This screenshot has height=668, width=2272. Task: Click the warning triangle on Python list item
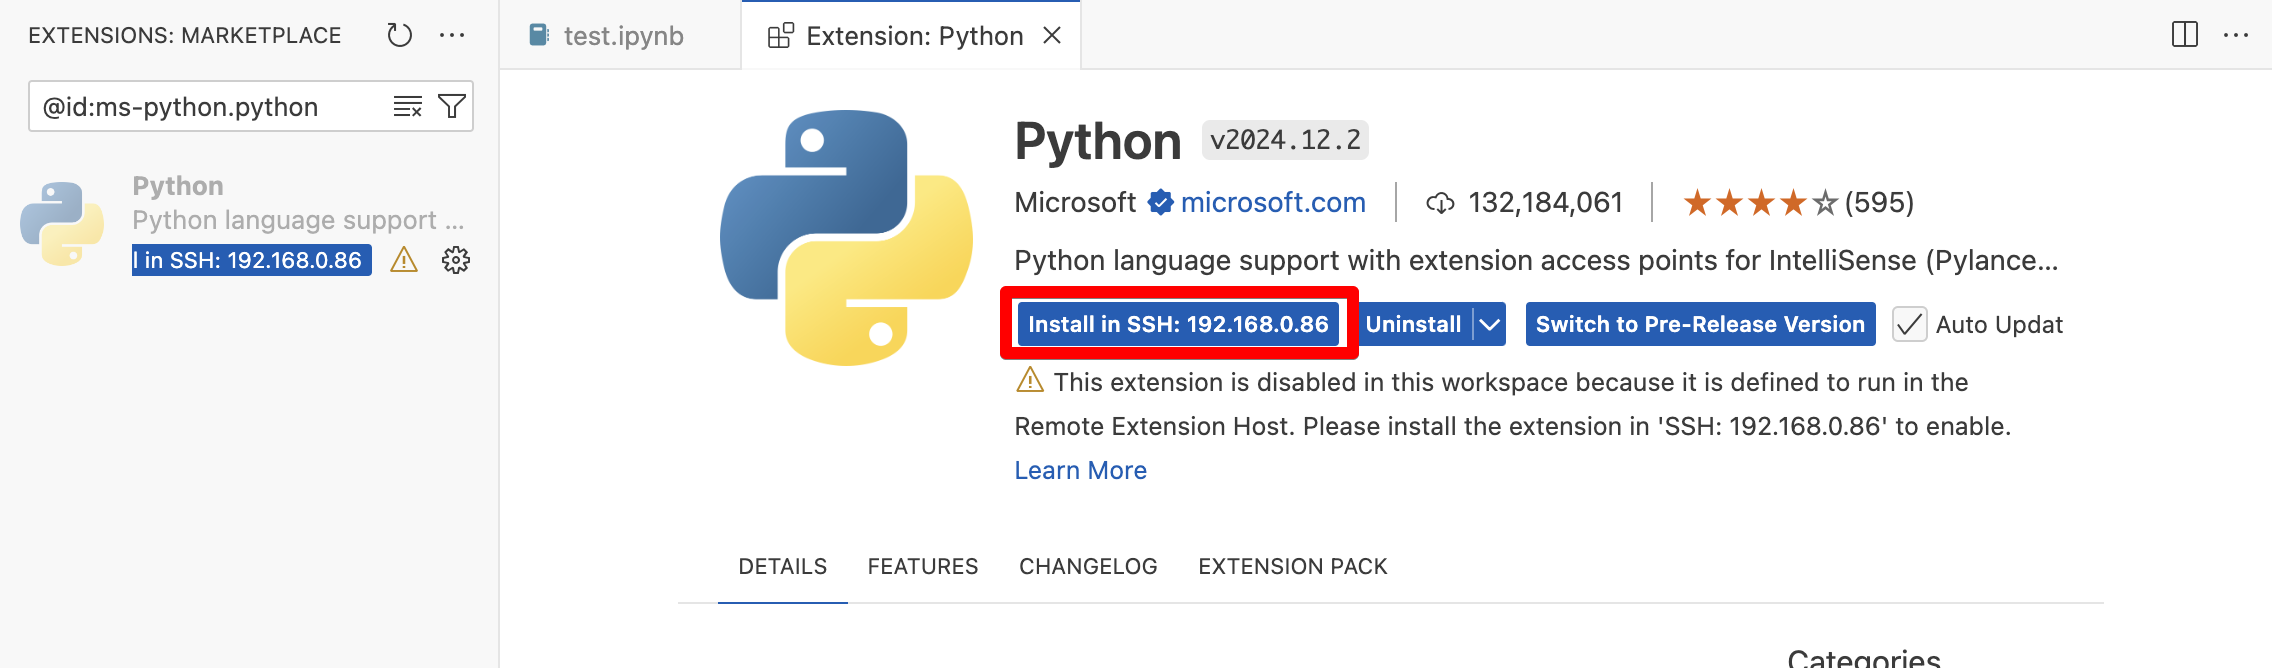pyautogui.click(x=404, y=260)
